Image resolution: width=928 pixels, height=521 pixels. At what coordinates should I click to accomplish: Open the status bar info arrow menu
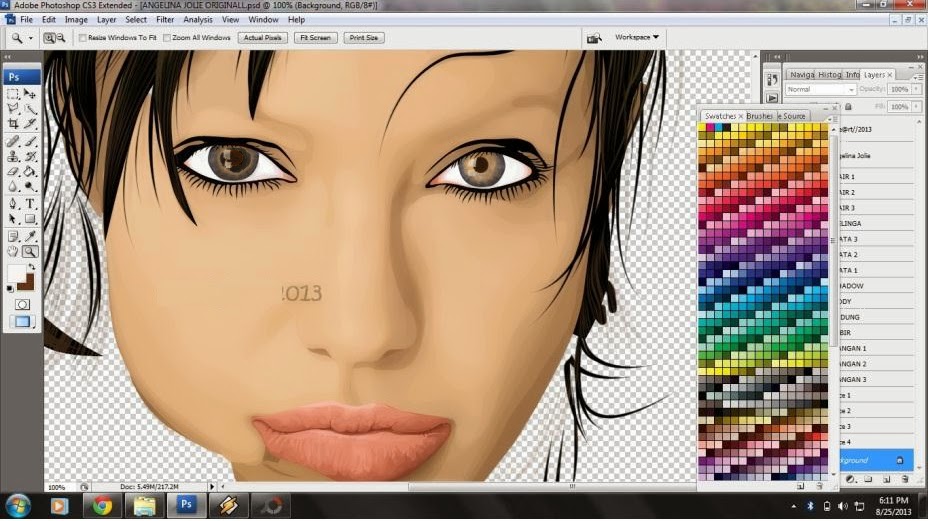[212, 487]
